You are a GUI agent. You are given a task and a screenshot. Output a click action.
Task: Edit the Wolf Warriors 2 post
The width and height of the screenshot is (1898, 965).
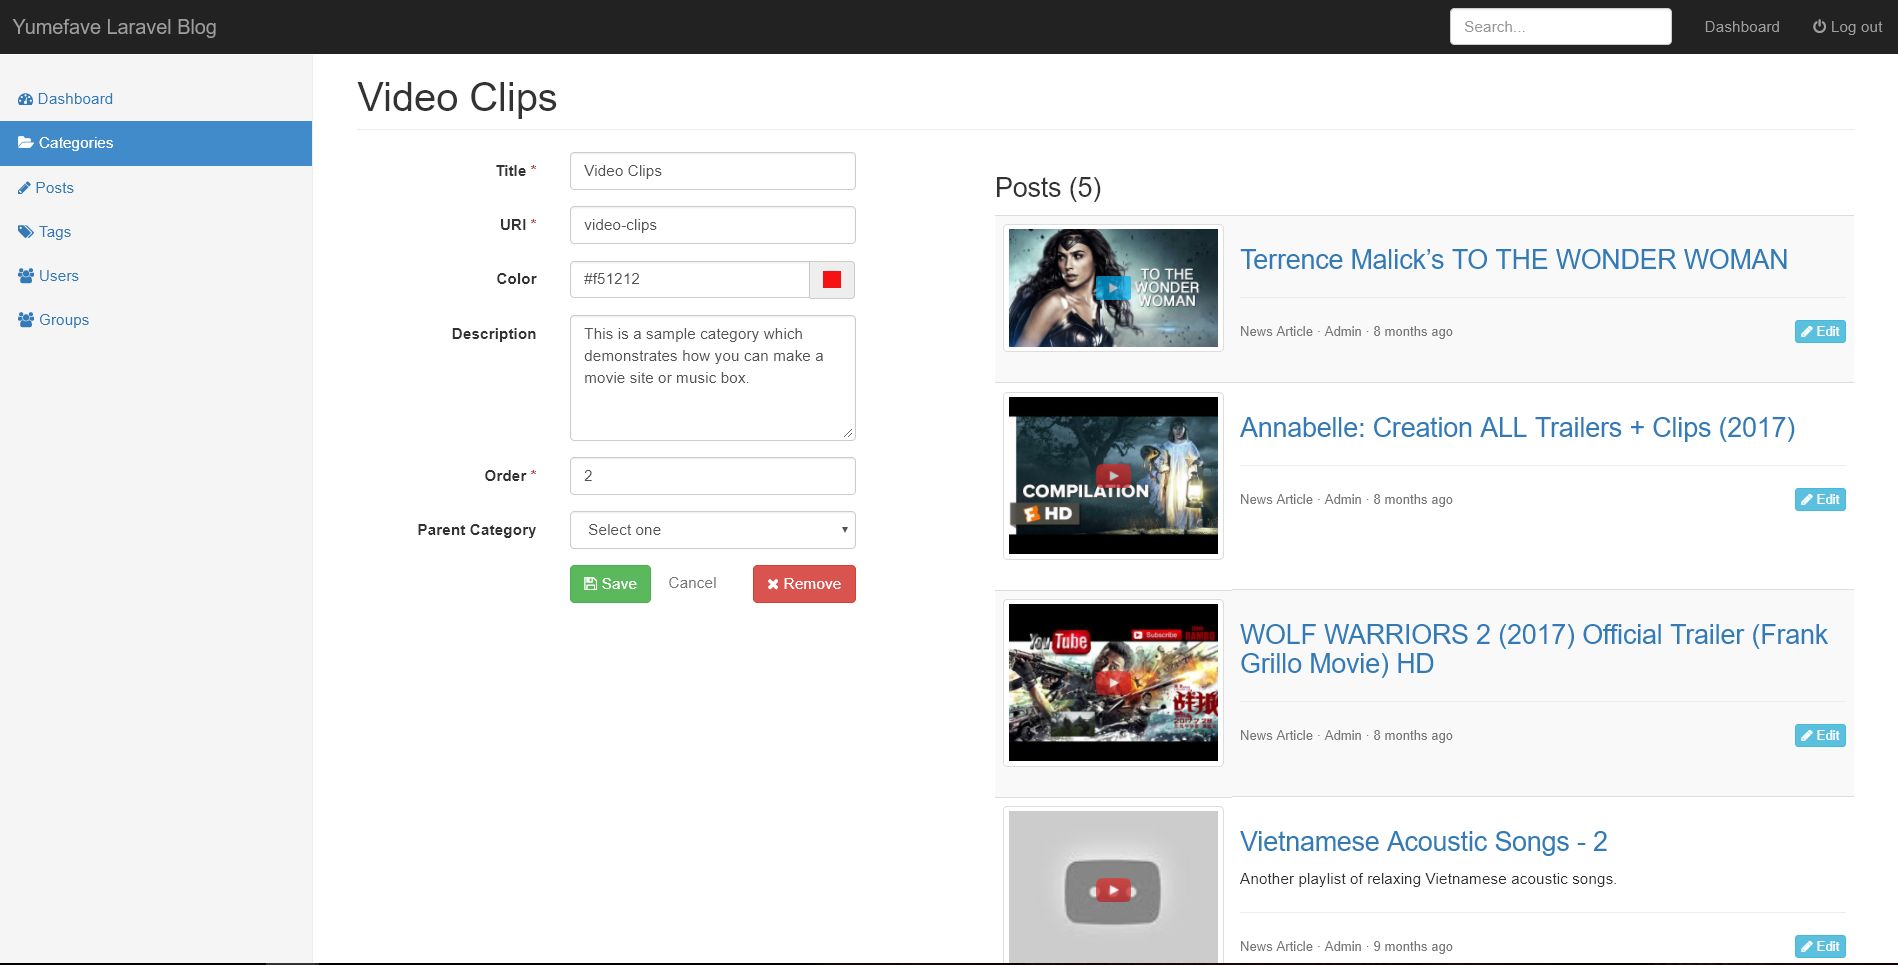(1820, 736)
